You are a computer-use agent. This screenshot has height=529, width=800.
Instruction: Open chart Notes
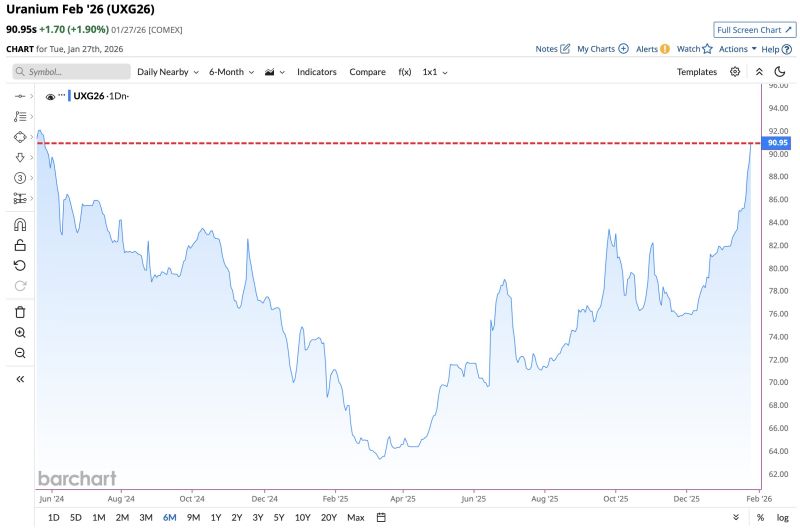pos(553,49)
